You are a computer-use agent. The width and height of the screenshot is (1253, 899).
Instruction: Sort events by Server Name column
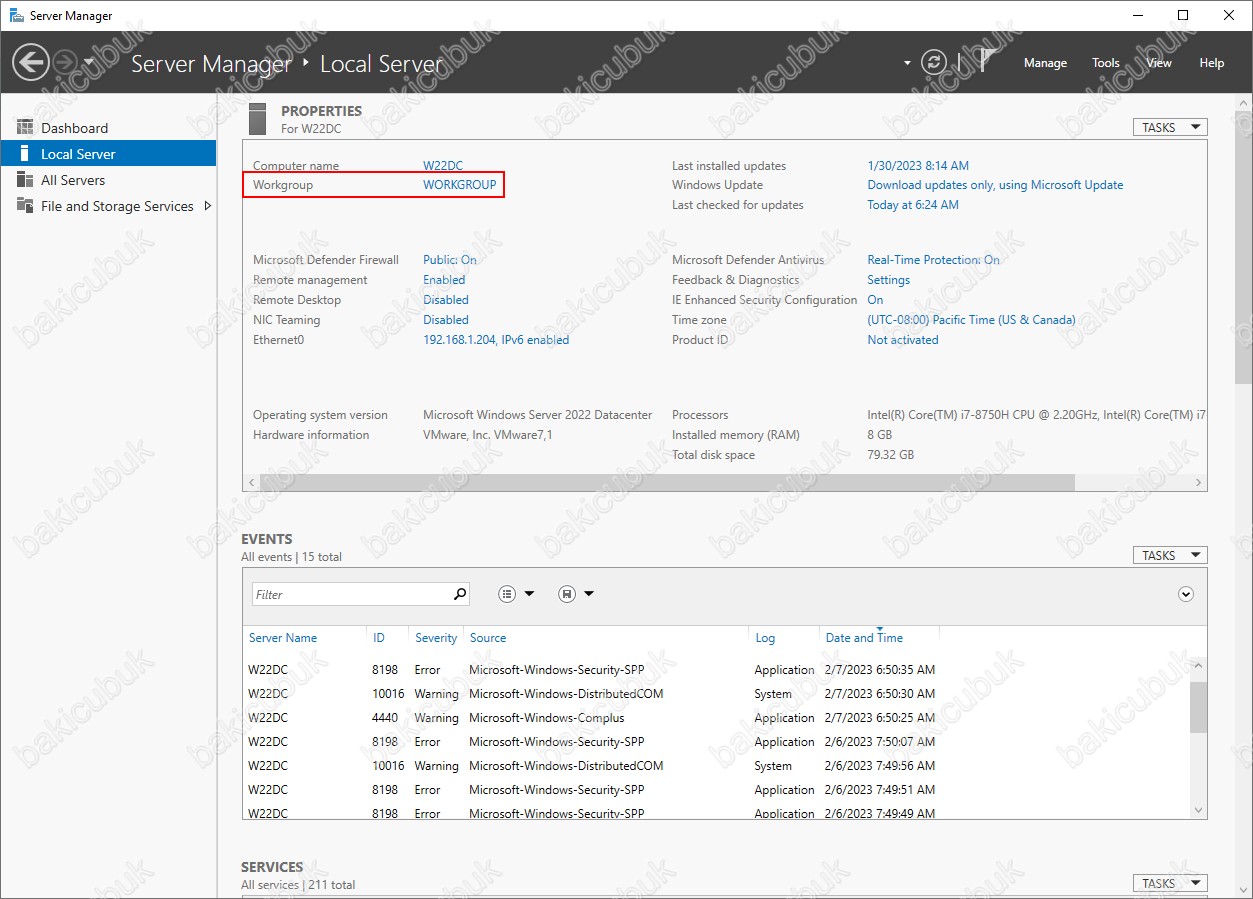click(x=283, y=638)
